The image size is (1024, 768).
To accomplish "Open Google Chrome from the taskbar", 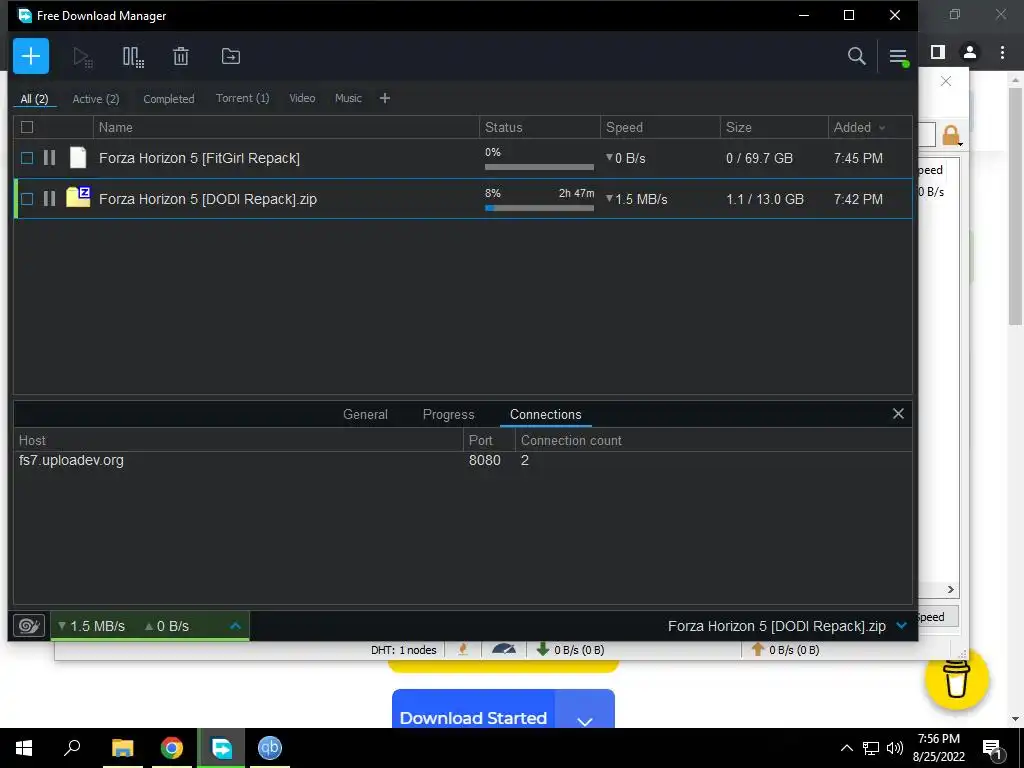I will [x=172, y=748].
